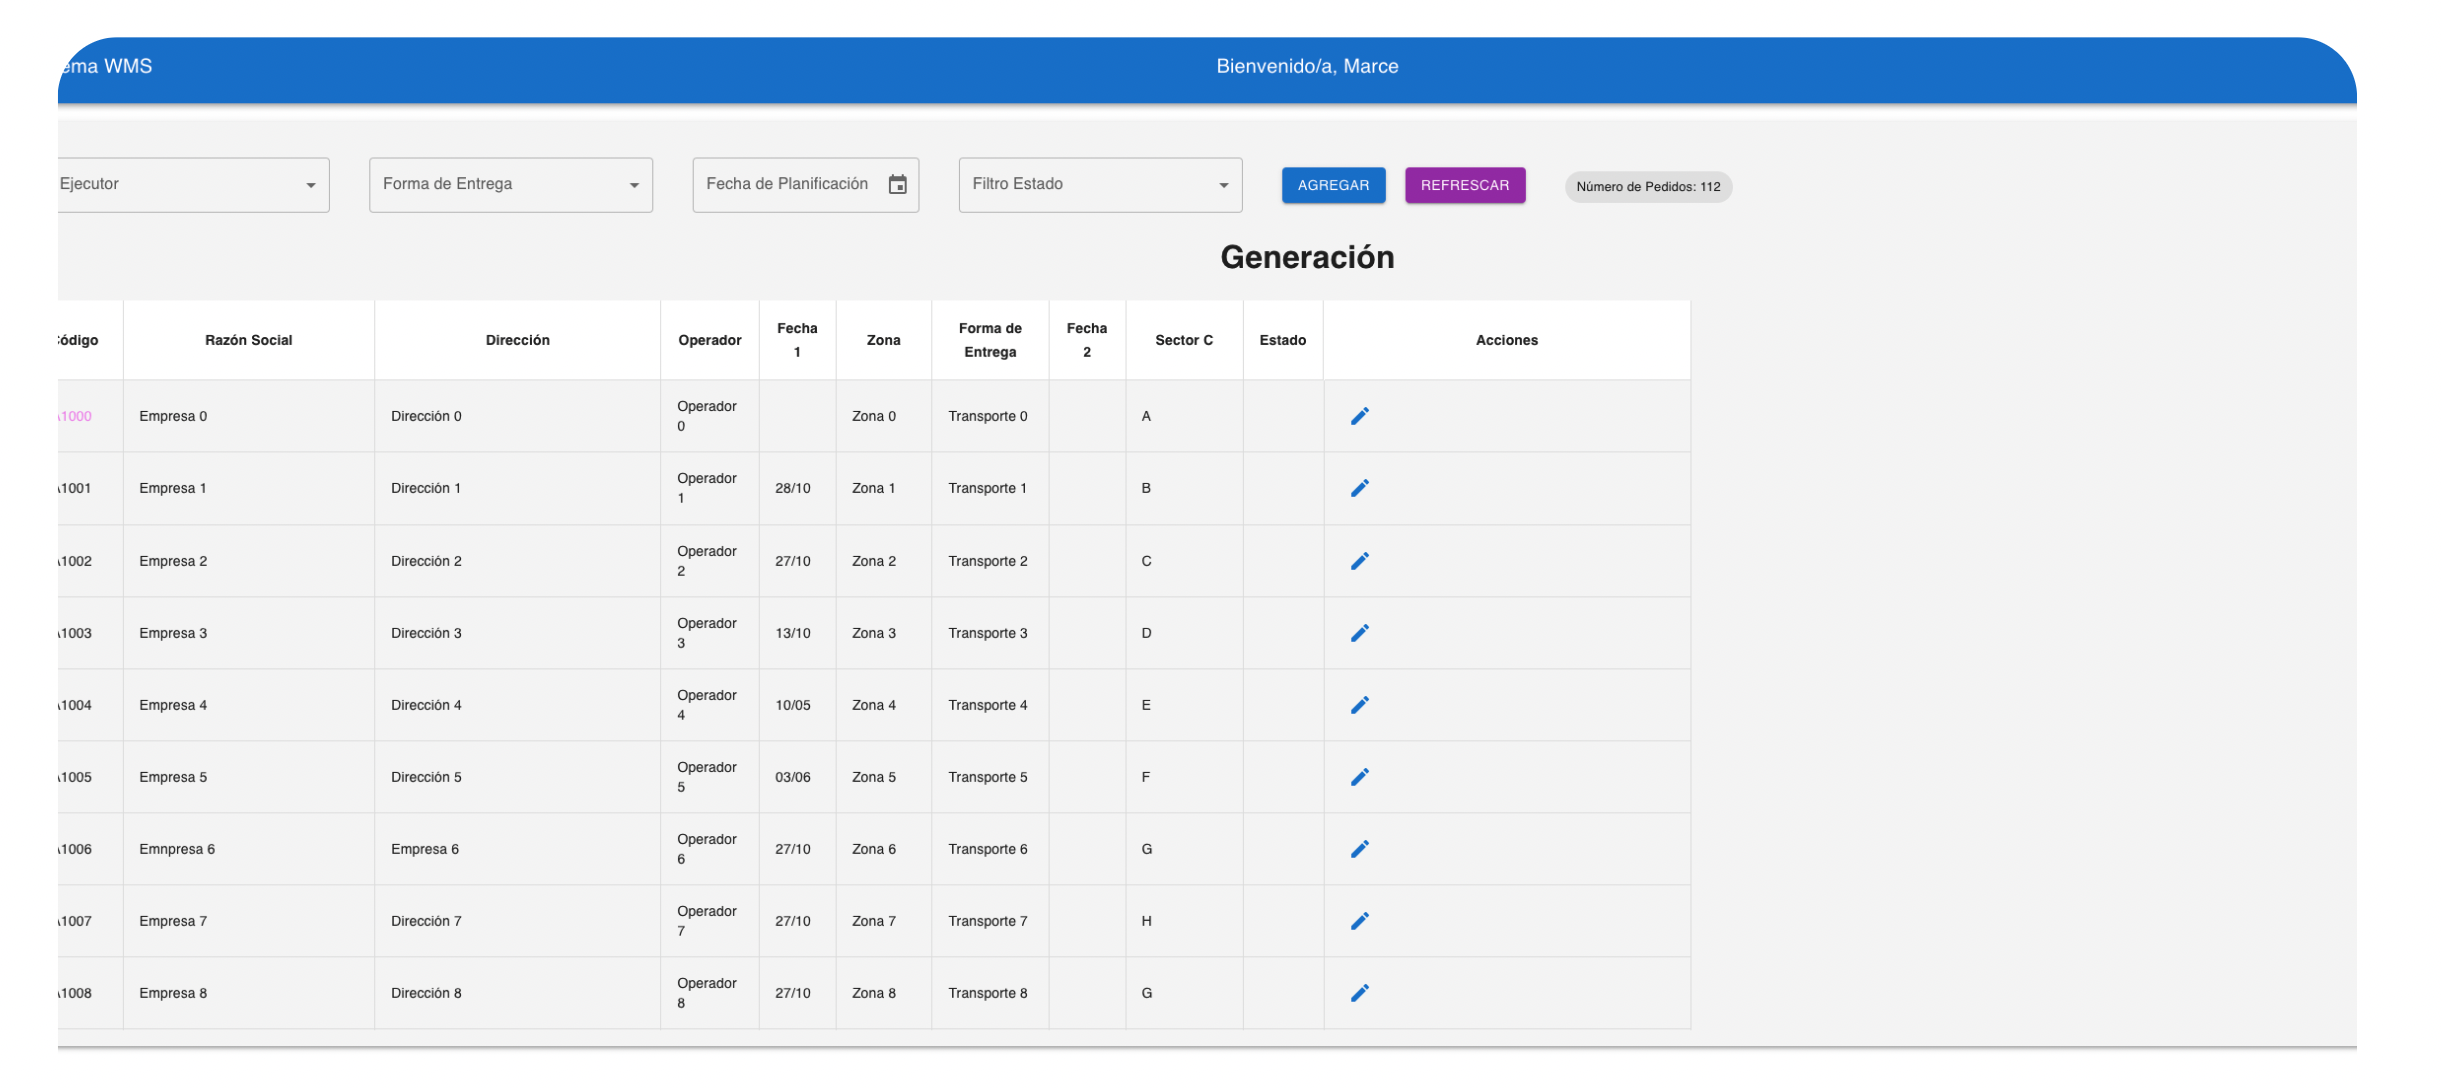
Task: Open edit for Empresa 4 row
Action: click(x=1359, y=705)
